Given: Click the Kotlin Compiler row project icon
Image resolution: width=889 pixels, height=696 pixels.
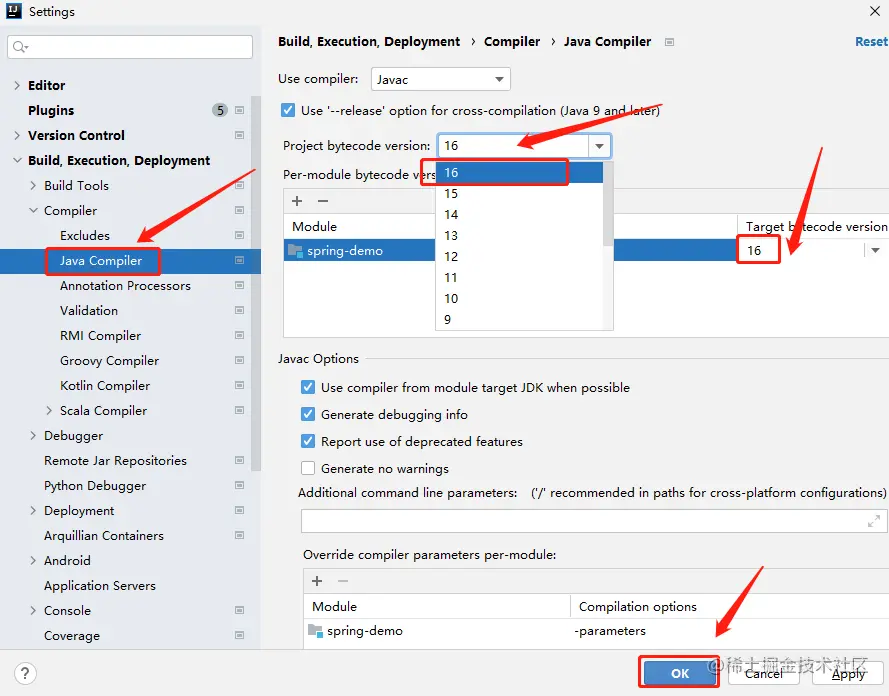Looking at the screenshot, I should [x=239, y=385].
